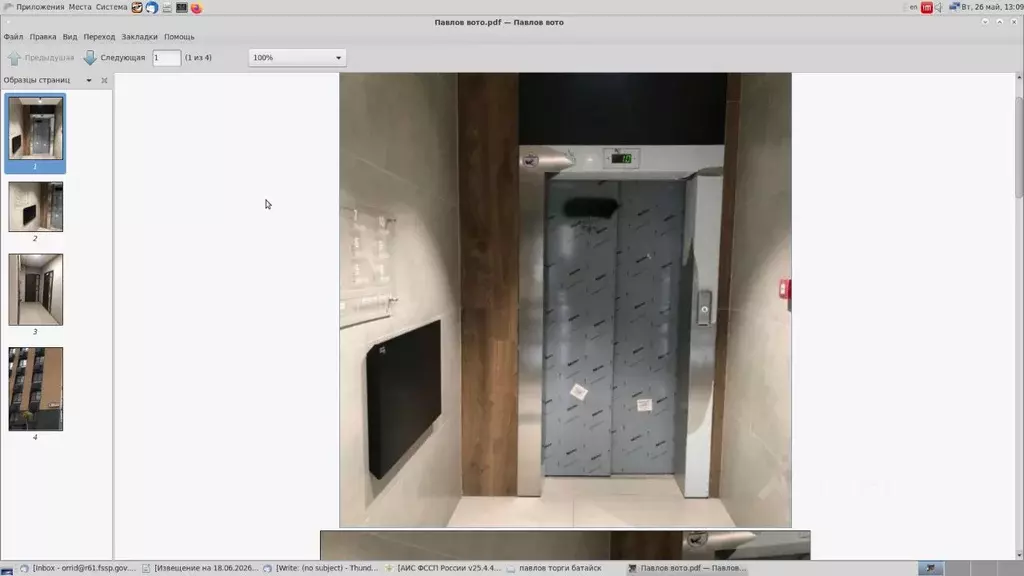The height and width of the screenshot is (576, 1024).
Task: Open the Вид menu
Action: click(x=70, y=37)
